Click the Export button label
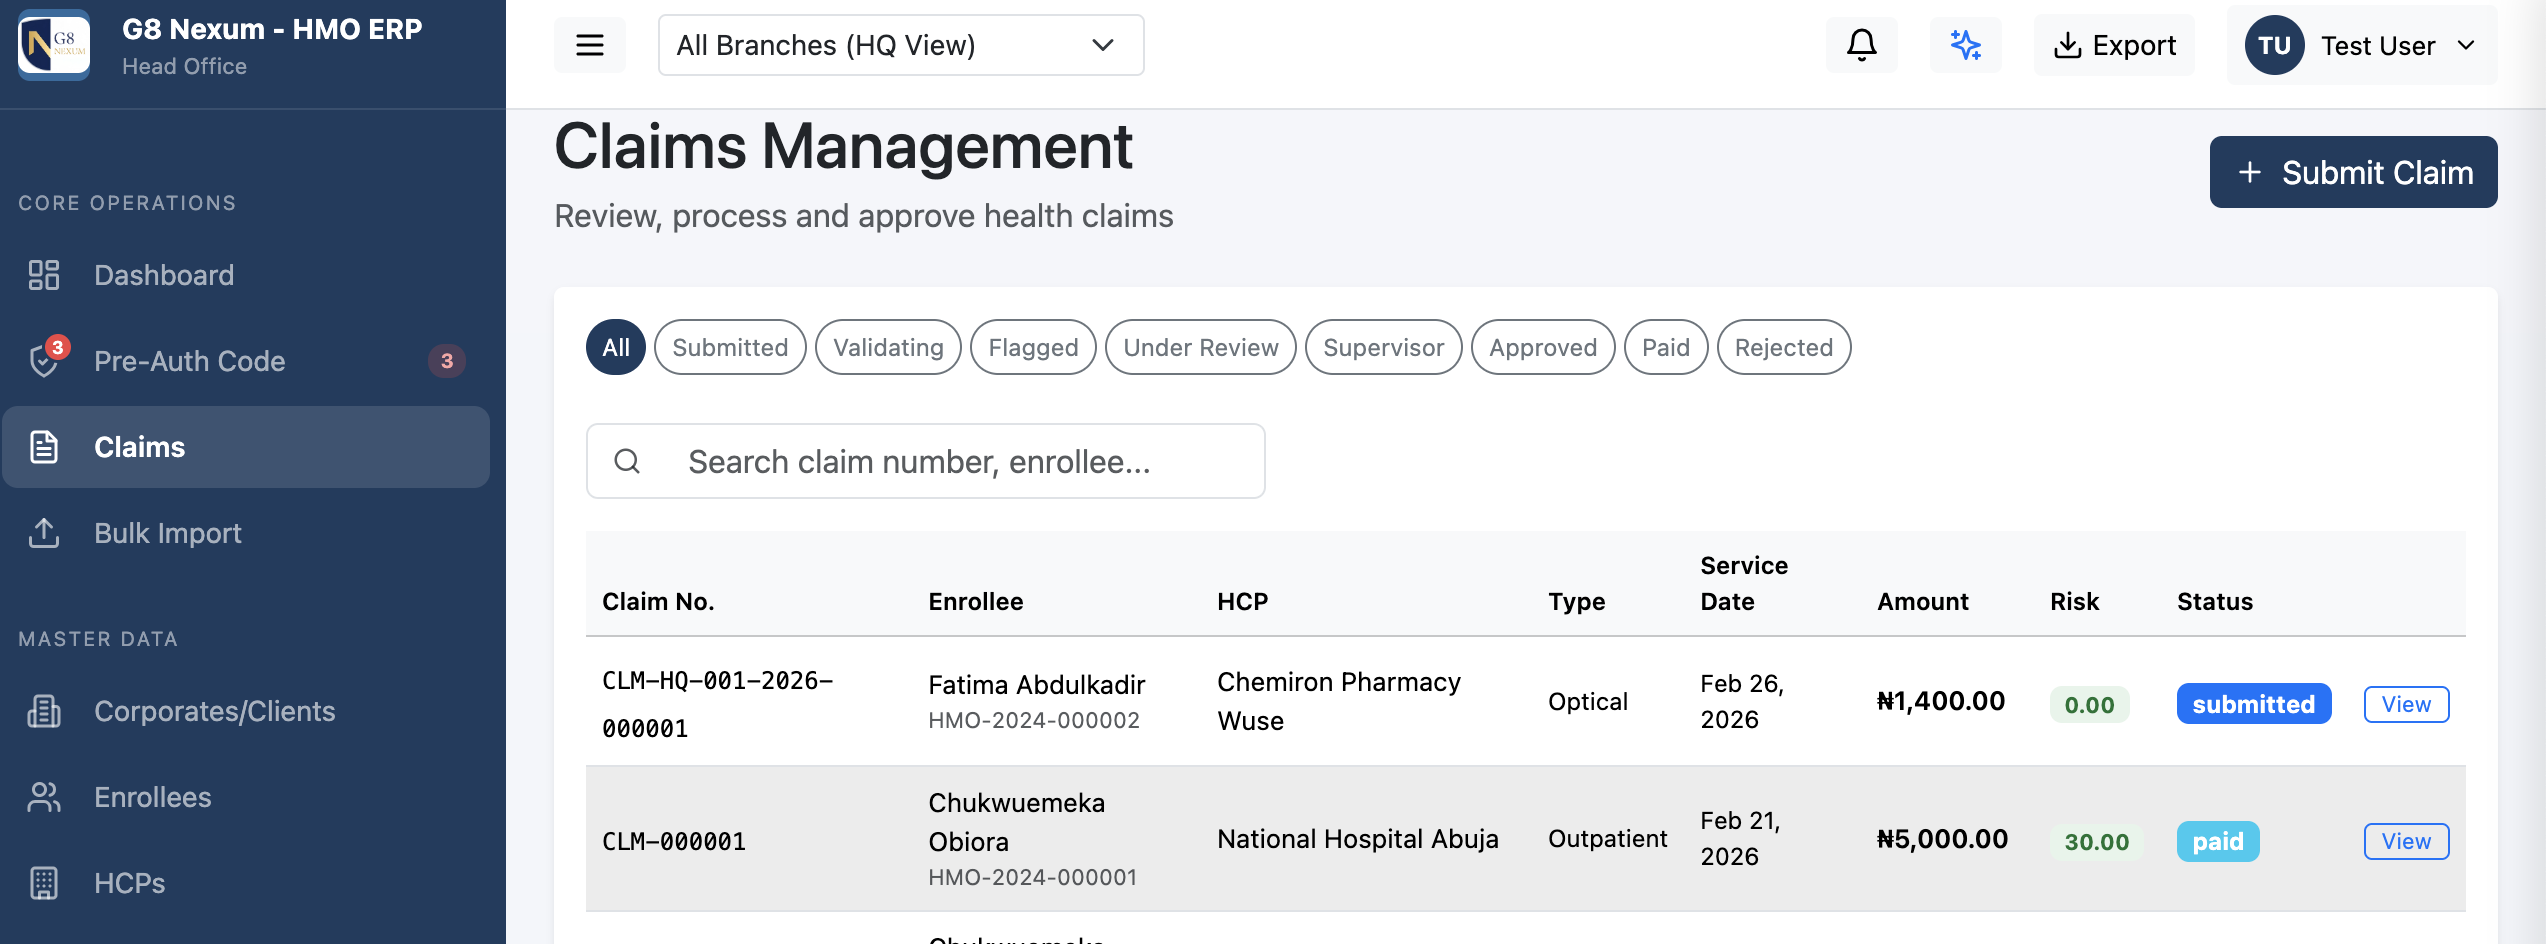Screen dimensions: 2546x944 coord(2134,45)
